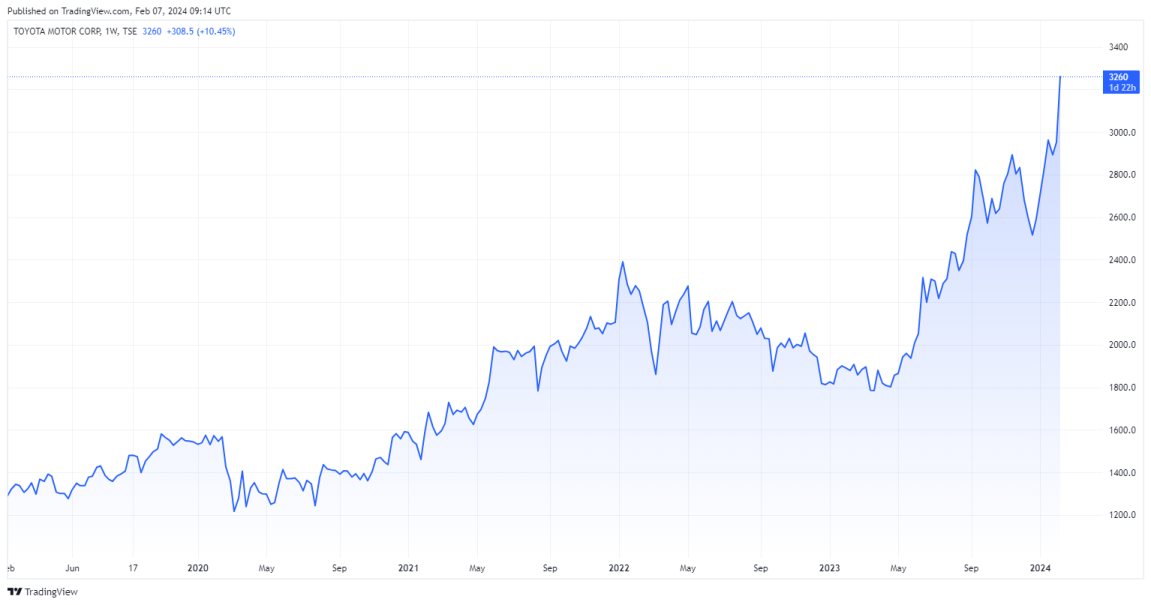Image resolution: width=1151 pixels, height=605 pixels.
Task: Click the 3260 value beside TSE in legend
Action: (151, 31)
